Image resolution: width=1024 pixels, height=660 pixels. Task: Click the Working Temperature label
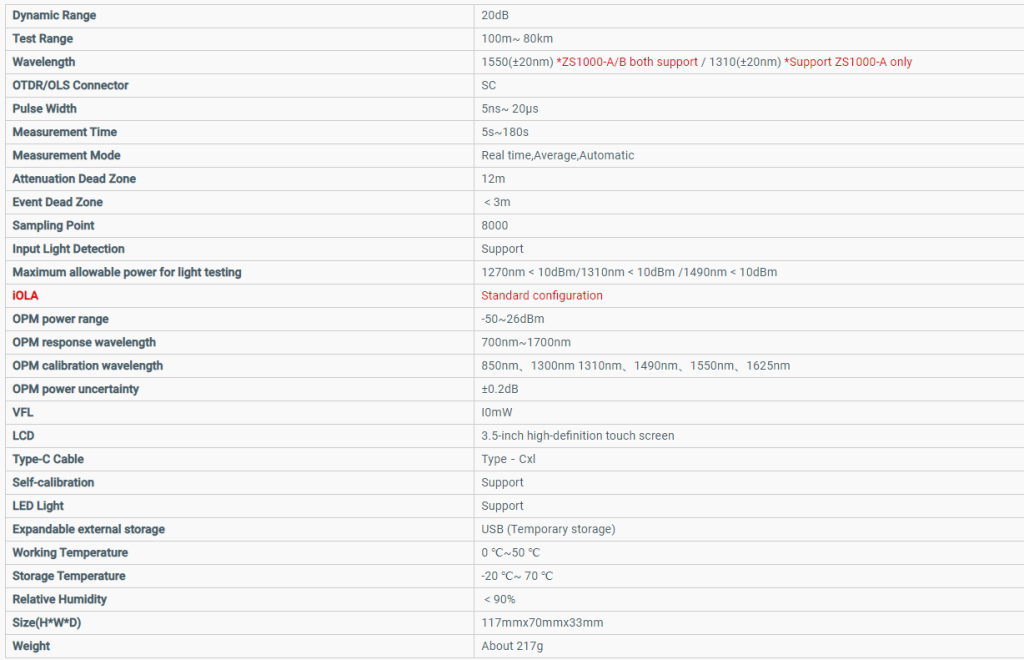coord(70,553)
